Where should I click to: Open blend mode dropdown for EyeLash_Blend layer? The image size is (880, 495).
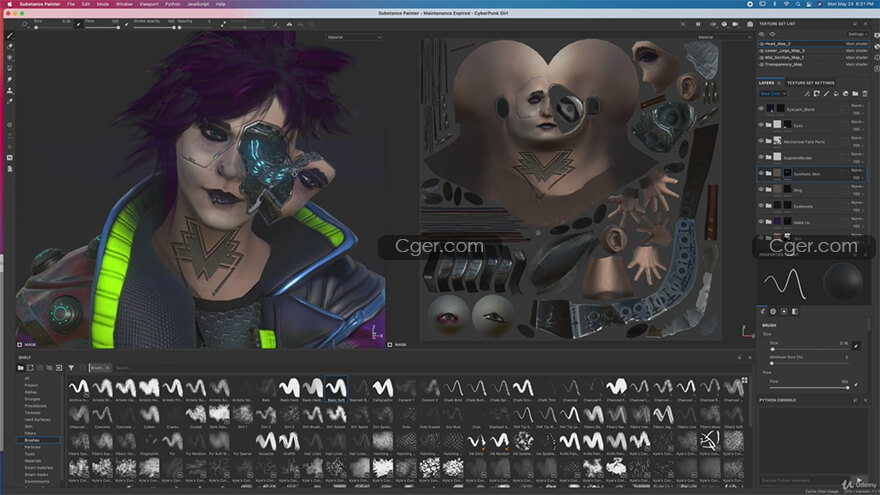(857, 106)
